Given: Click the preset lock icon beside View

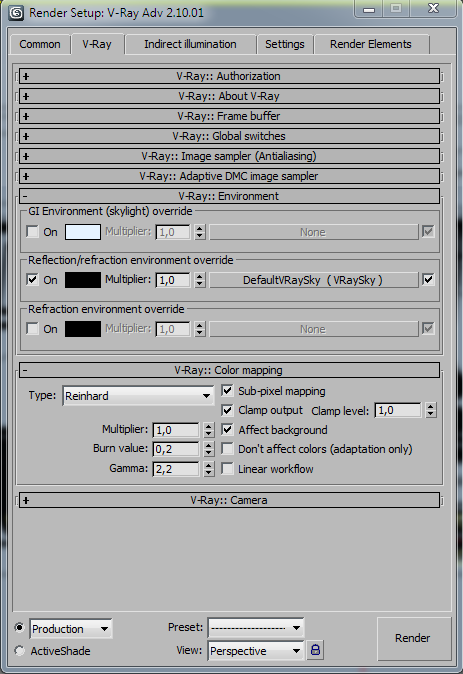Looking at the screenshot, I should click(x=315, y=650).
